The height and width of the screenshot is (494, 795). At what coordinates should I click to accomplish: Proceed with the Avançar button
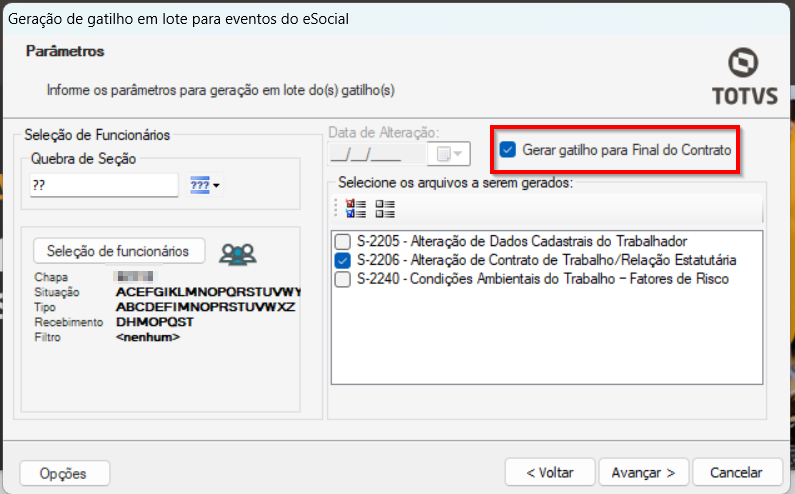coord(644,473)
